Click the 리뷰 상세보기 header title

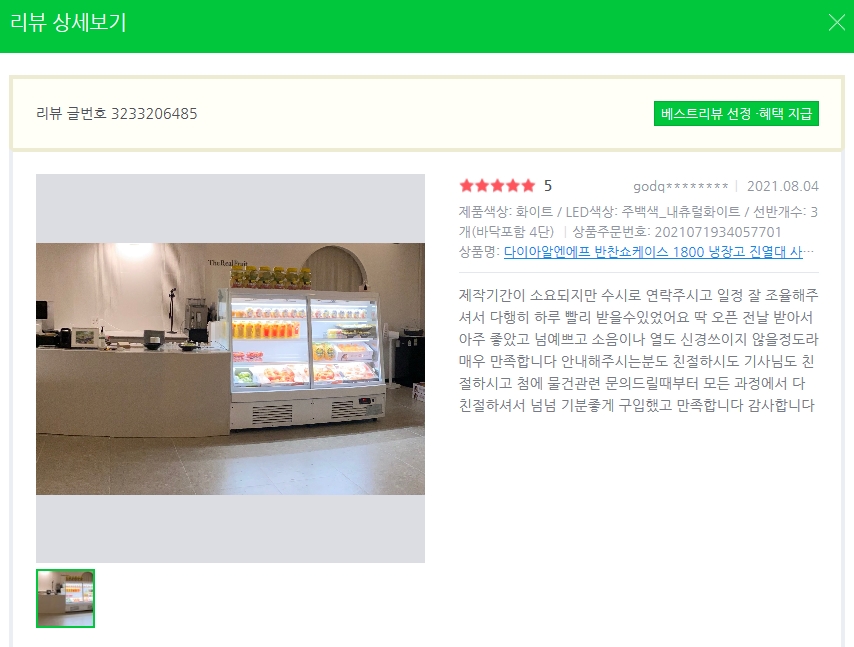68,22
